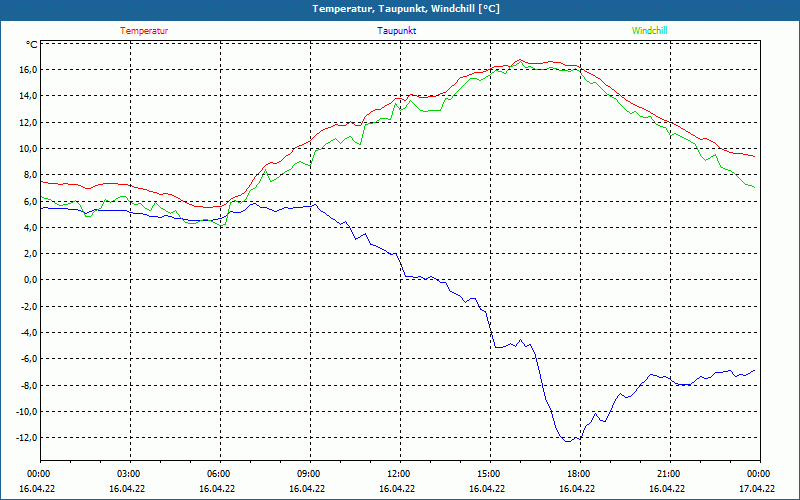Click the 10,0 y-axis value

(28, 148)
